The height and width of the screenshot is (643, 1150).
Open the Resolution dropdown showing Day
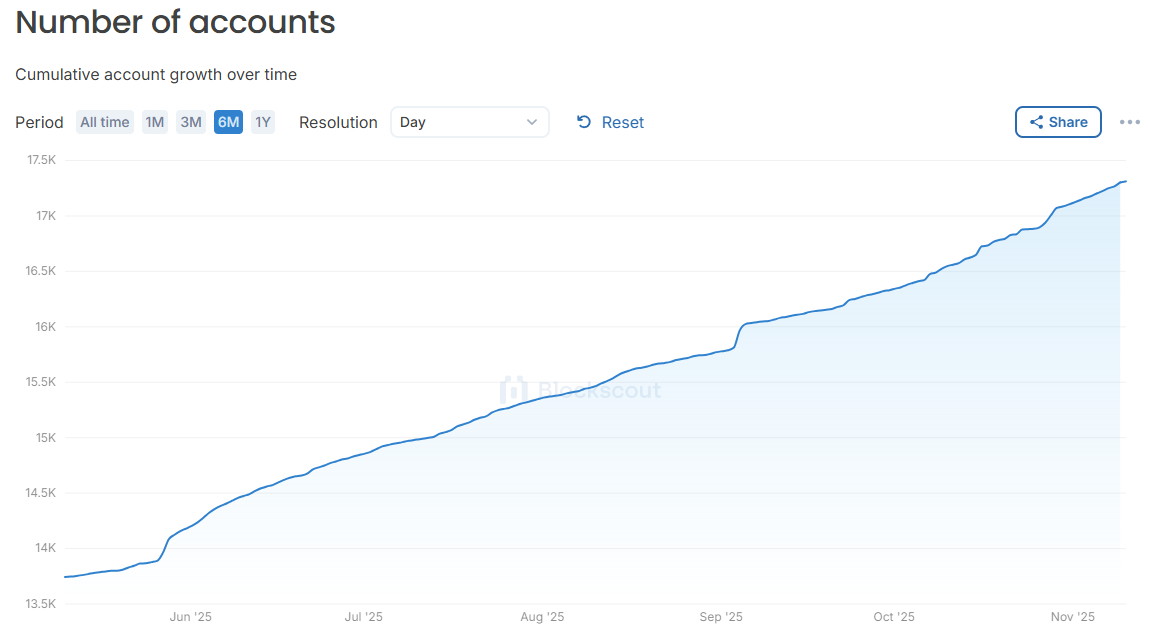click(470, 121)
